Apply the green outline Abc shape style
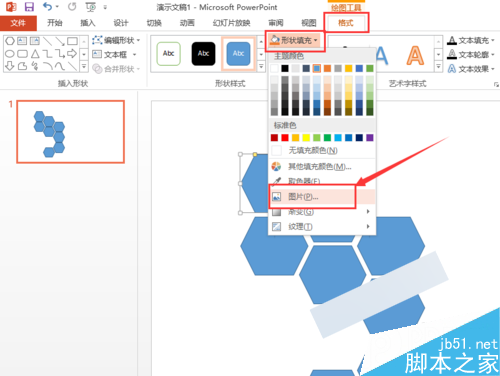500x376 pixels. click(x=169, y=54)
